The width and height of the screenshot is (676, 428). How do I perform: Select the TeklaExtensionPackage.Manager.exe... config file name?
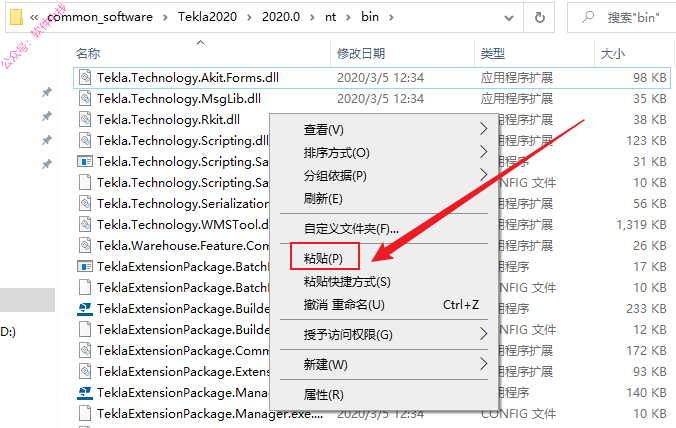[210, 414]
